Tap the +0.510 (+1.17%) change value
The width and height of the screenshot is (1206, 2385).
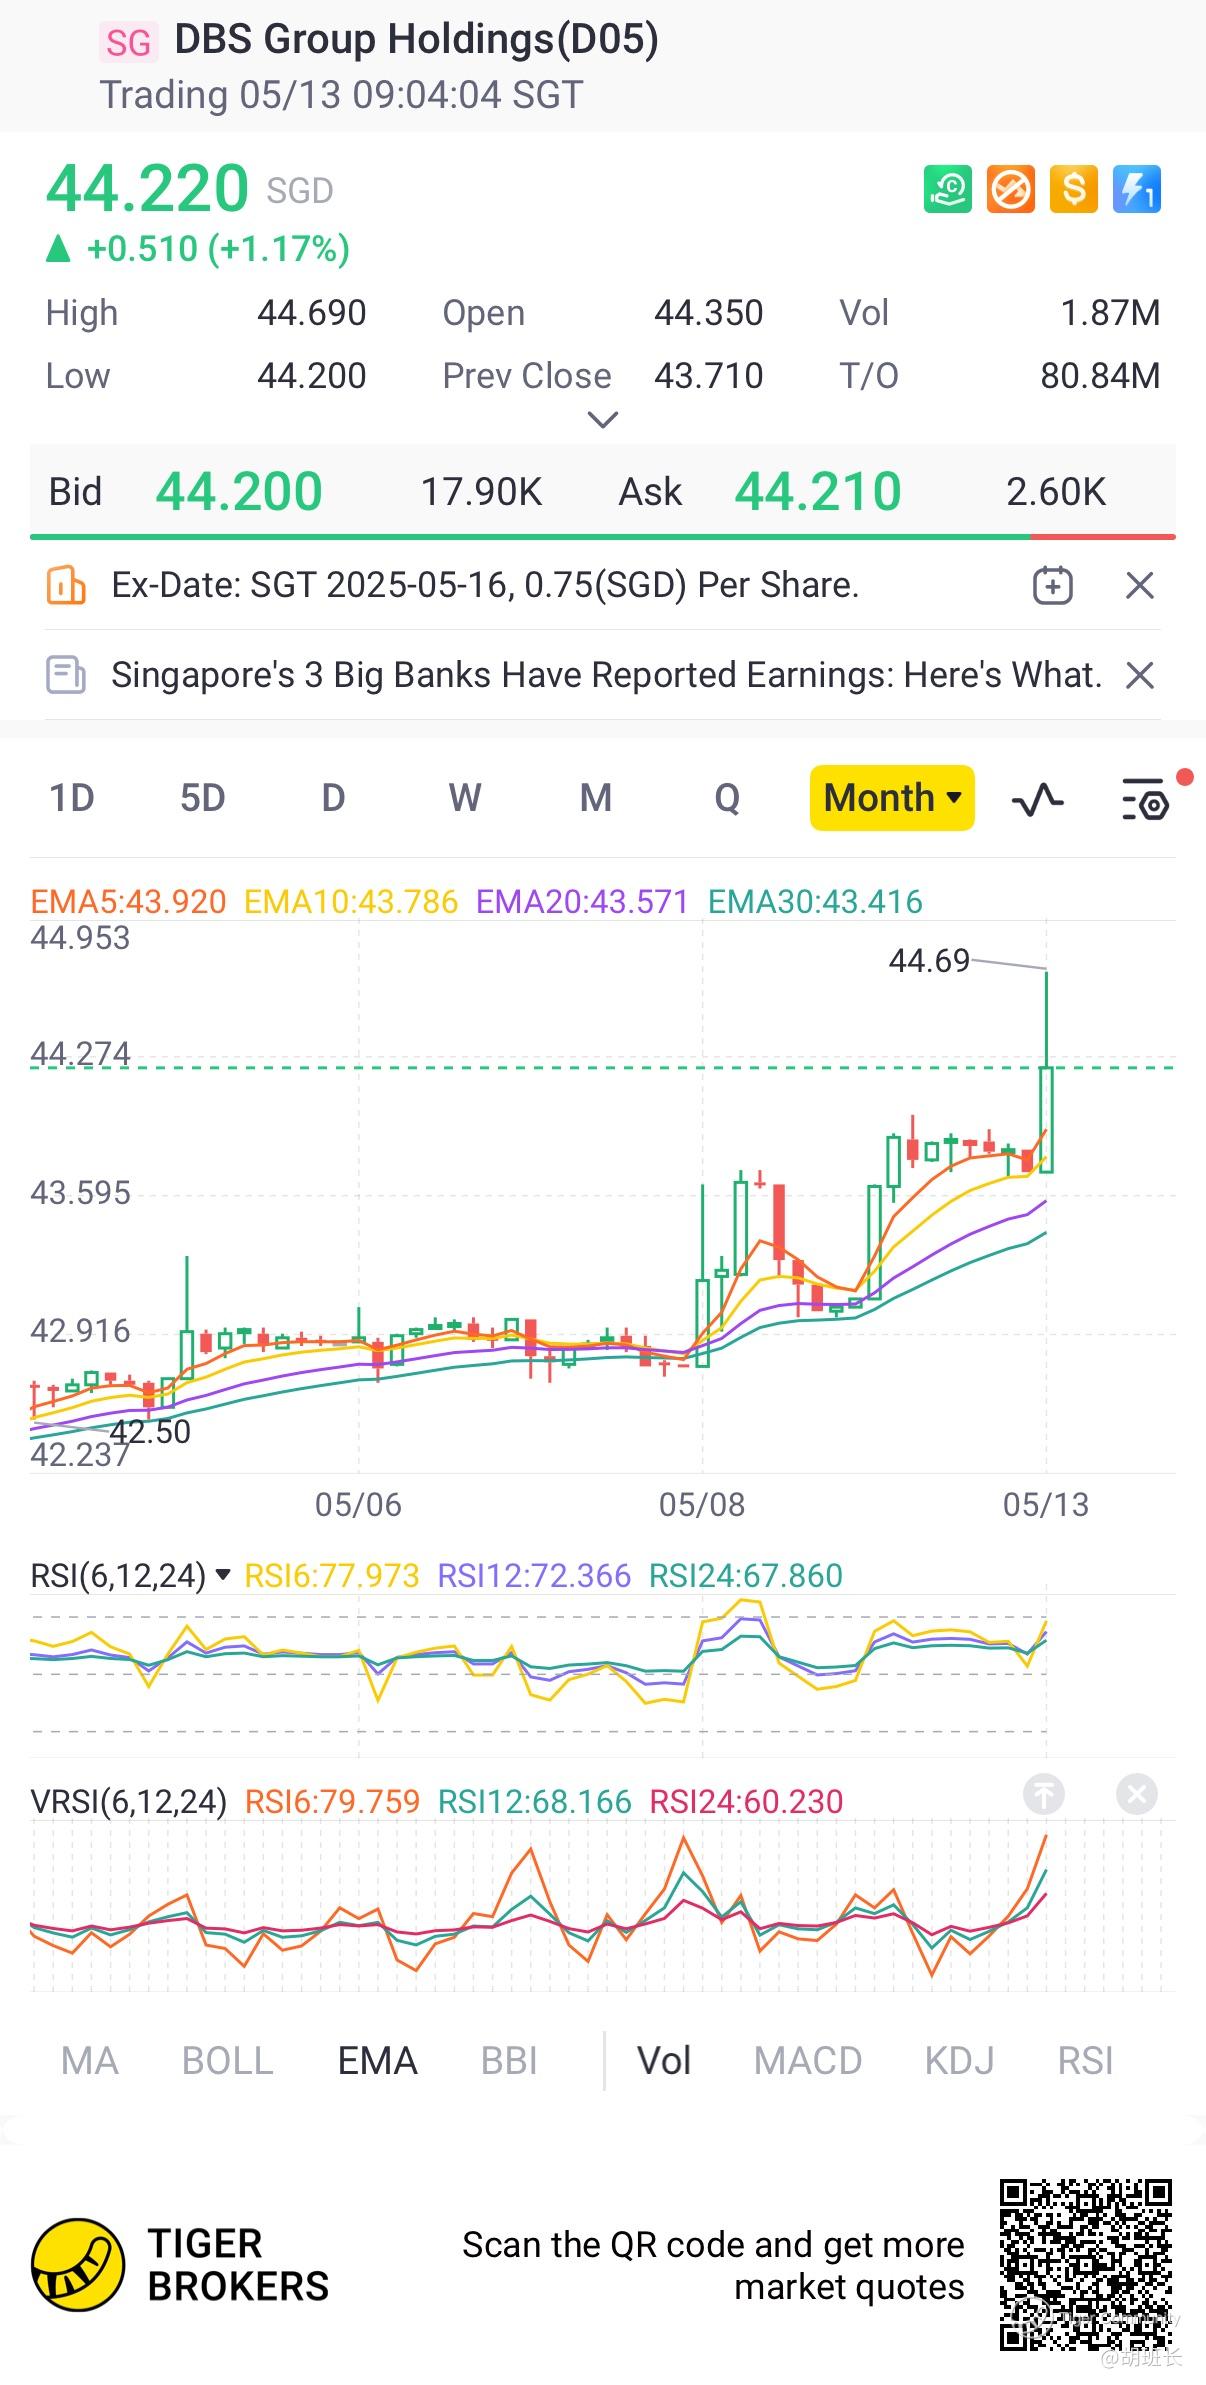pos(218,249)
